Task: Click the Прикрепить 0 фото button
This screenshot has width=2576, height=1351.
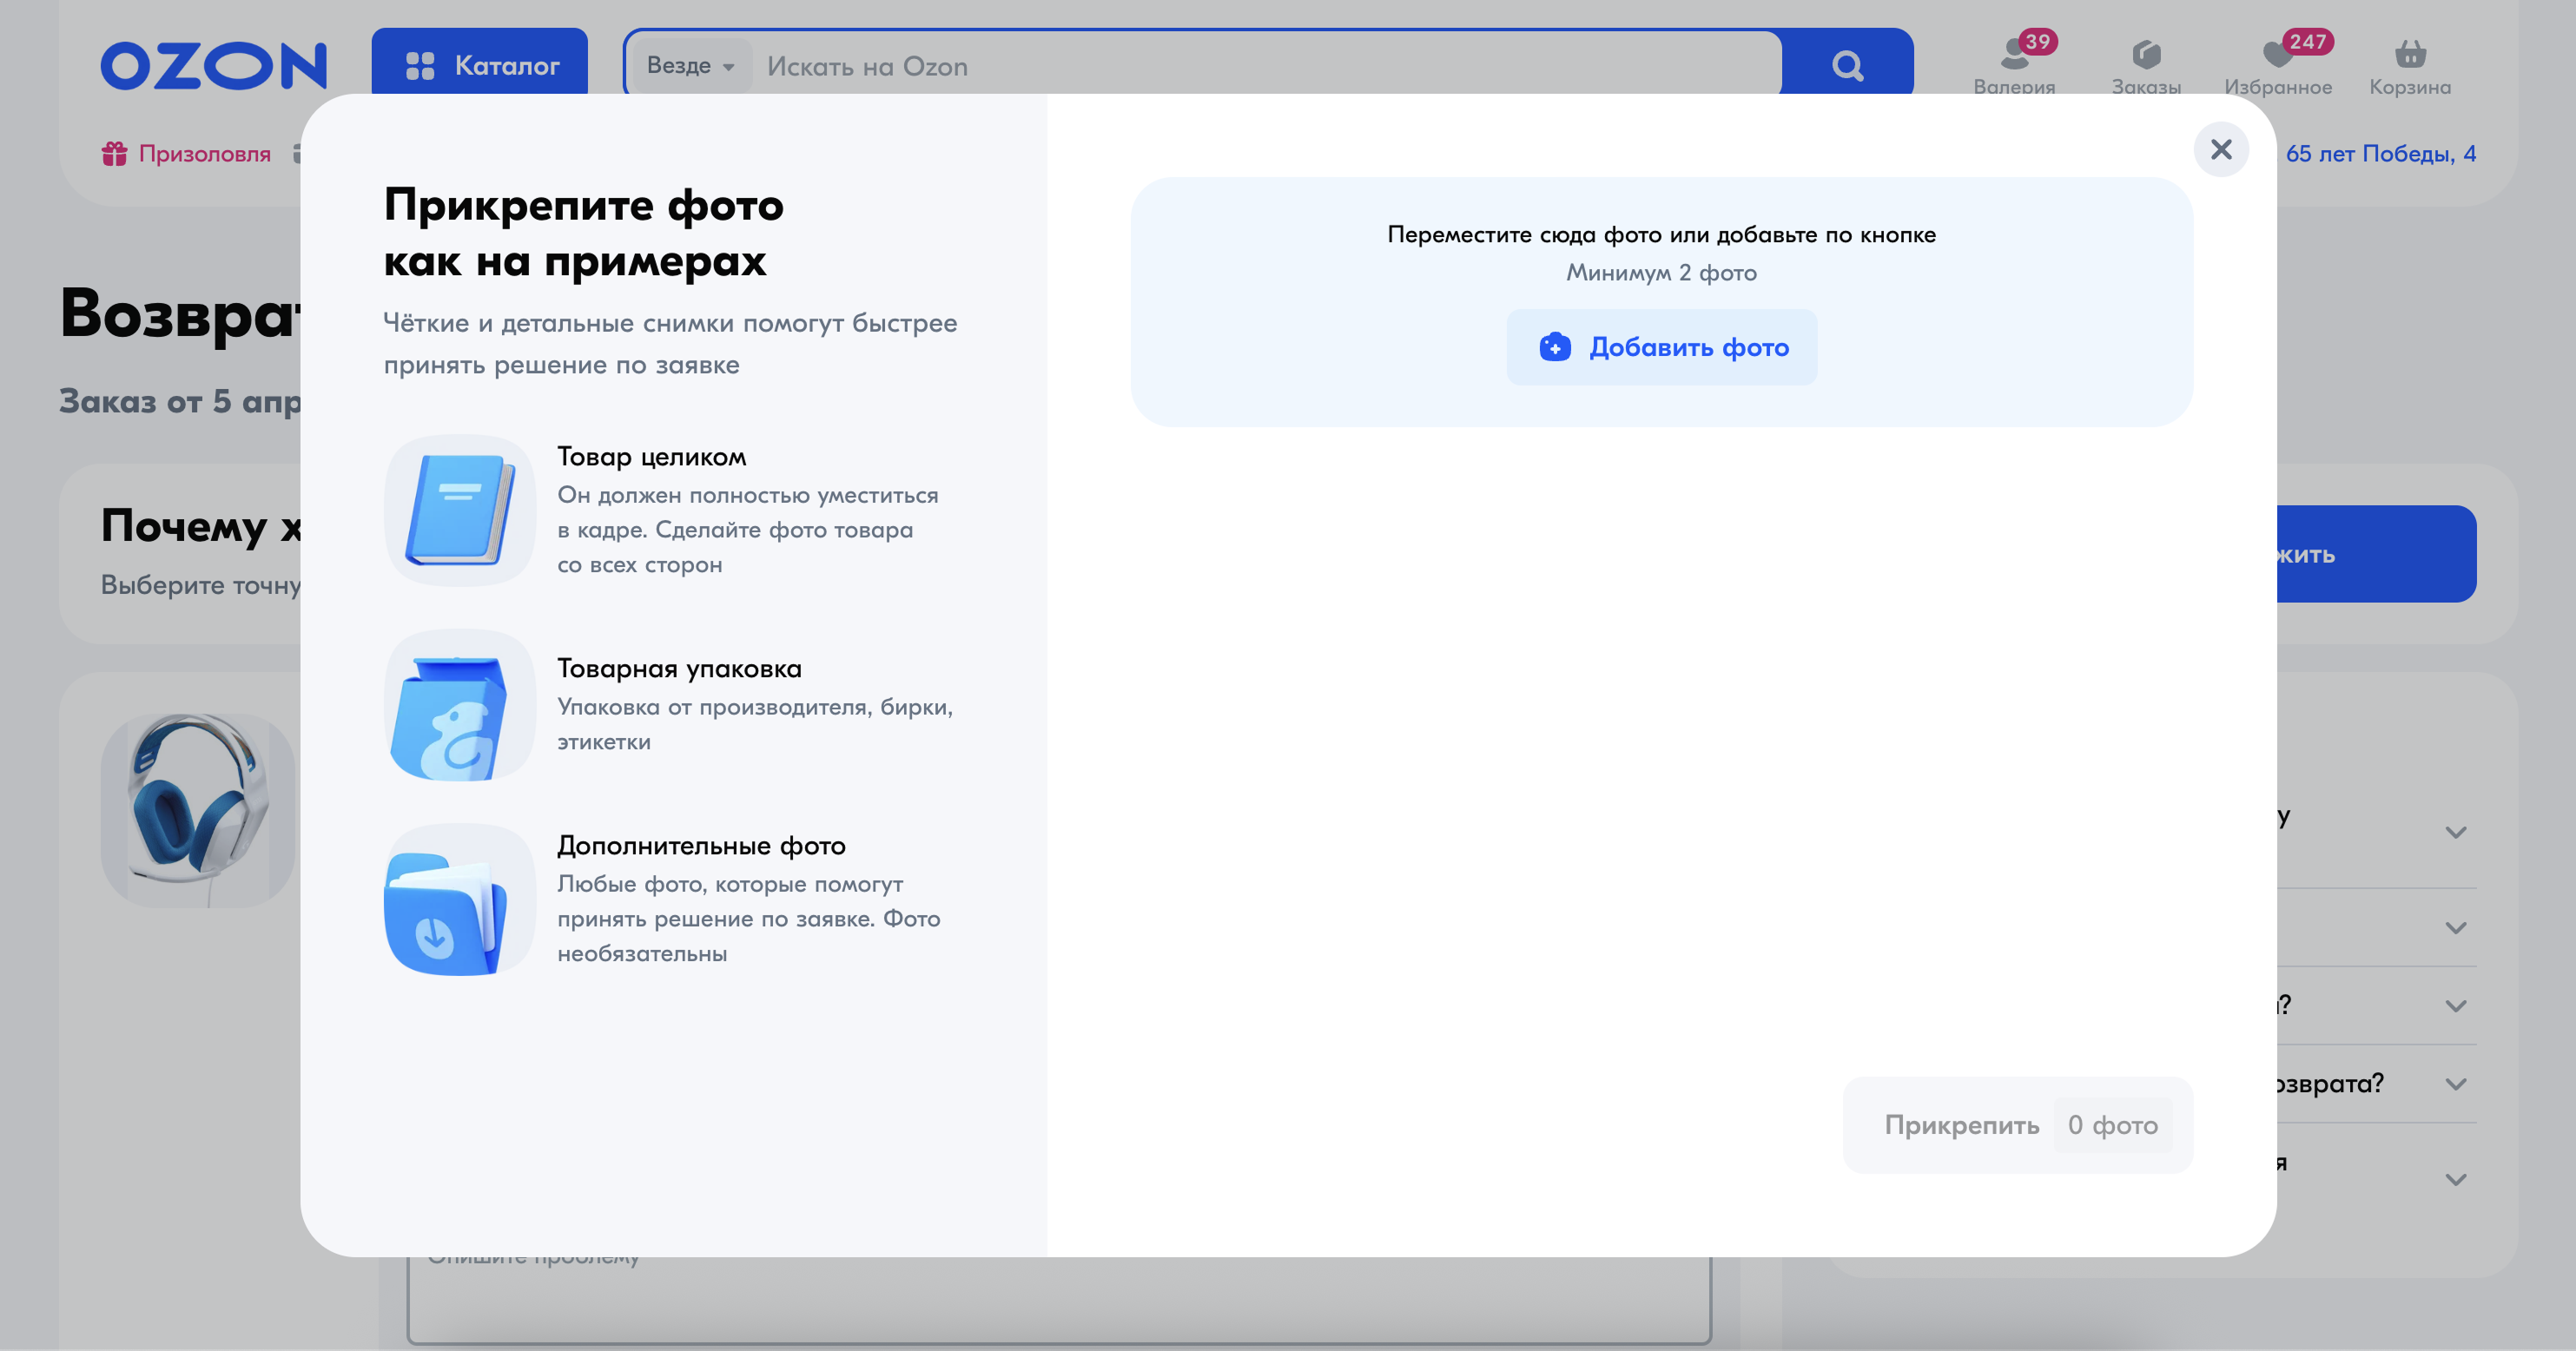Action: 2018,1125
